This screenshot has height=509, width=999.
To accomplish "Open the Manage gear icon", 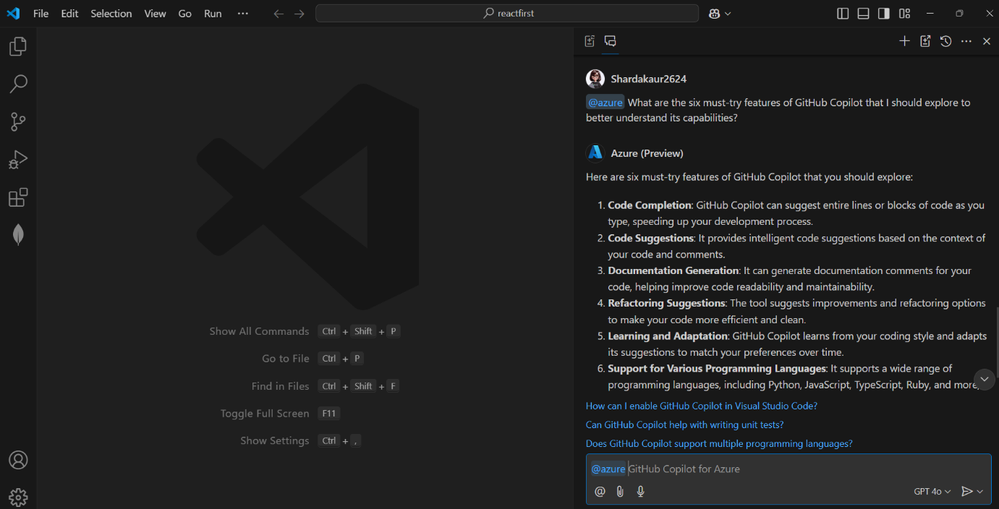I will coord(18,497).
